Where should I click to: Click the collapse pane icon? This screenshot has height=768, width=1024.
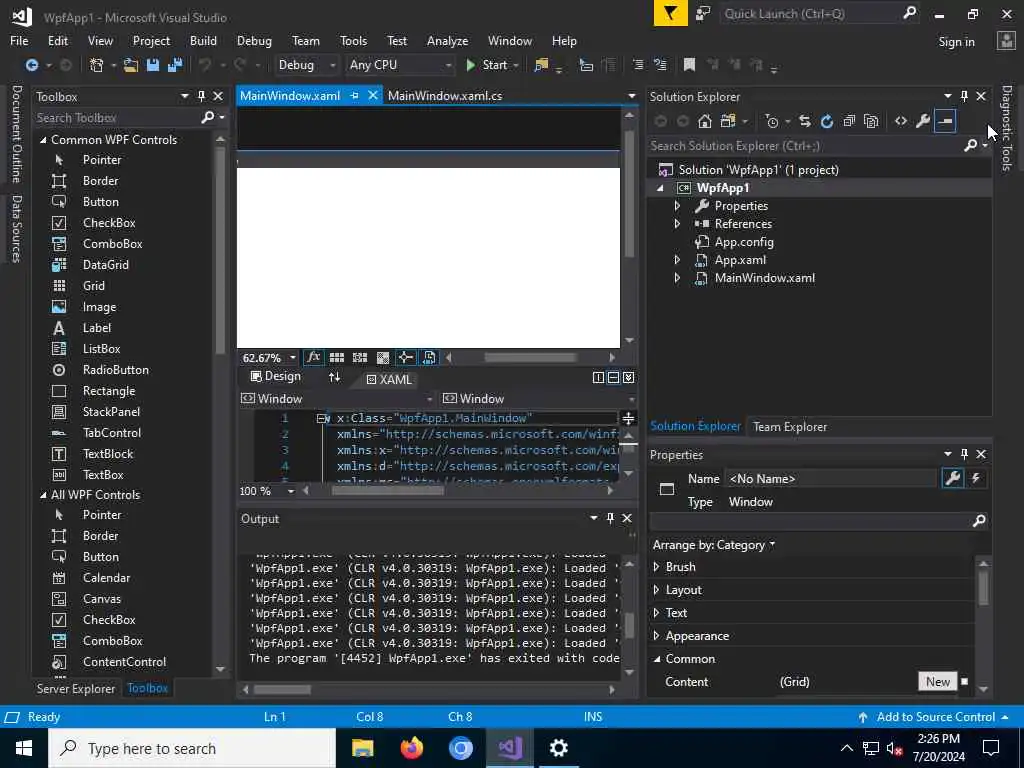point(628,377)
